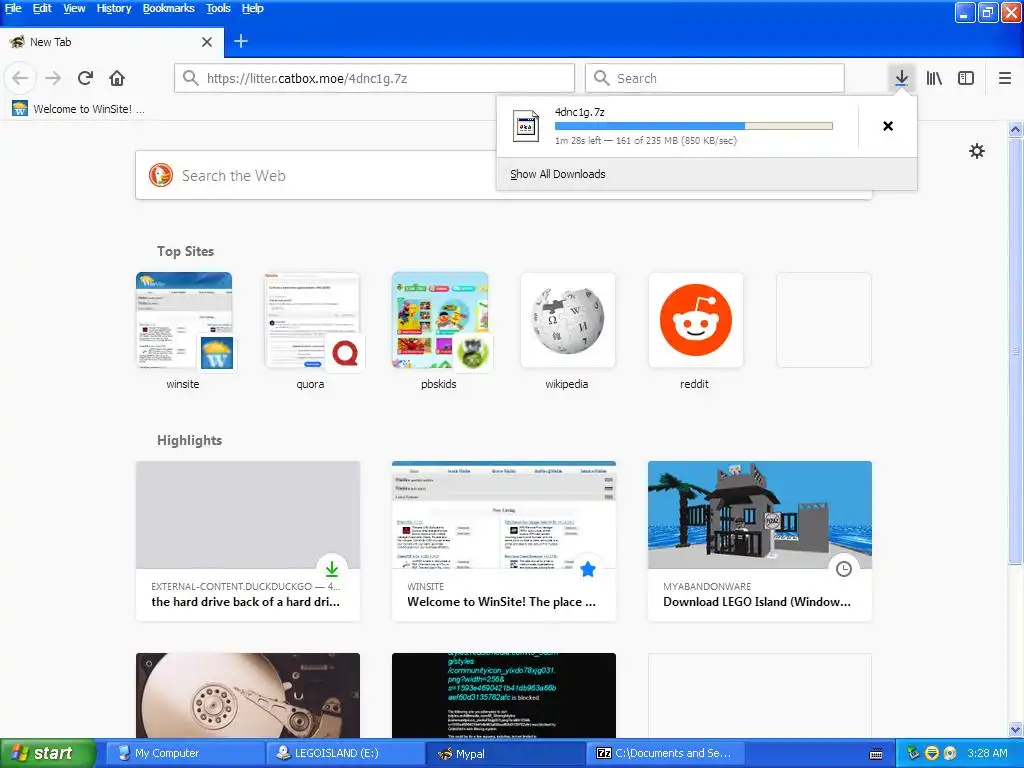Click green download badge on DuckDuckGo card
1024x768 pixels.
tap(332, 569)
